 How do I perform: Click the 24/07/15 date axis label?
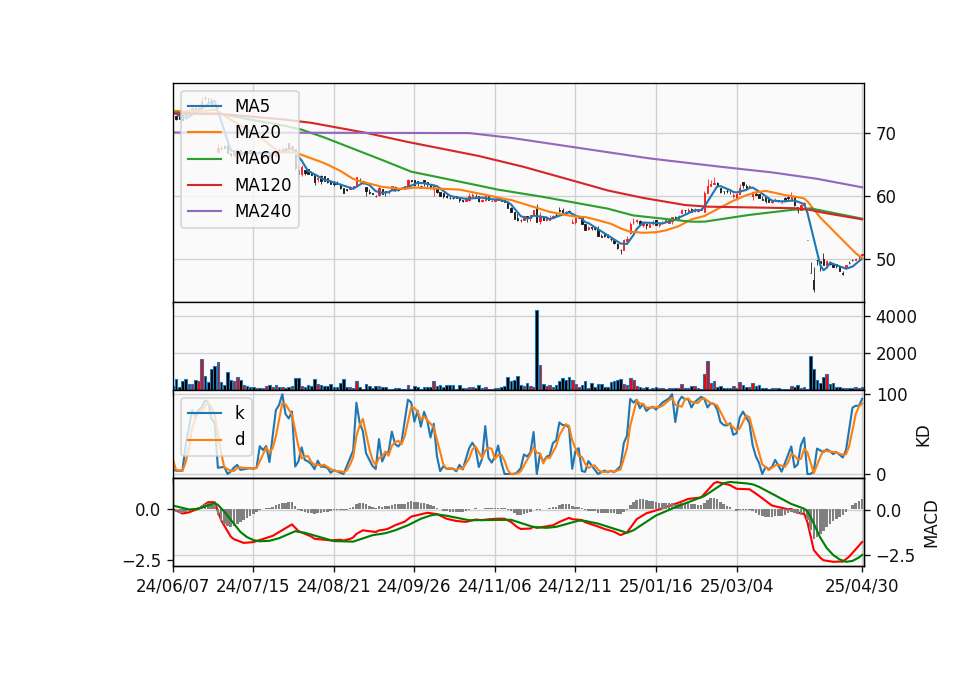point(252,586)
